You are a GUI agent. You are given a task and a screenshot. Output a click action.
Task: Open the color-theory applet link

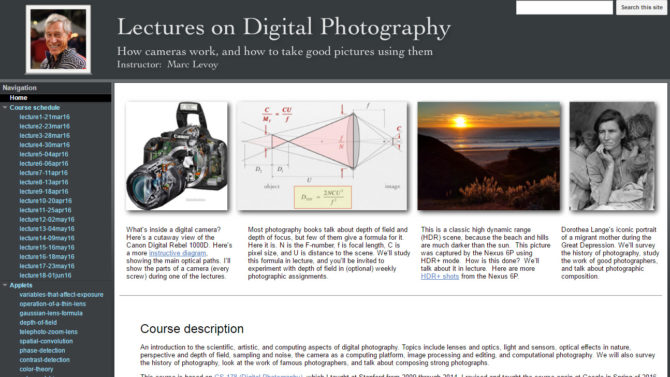(x=36, y=369)
